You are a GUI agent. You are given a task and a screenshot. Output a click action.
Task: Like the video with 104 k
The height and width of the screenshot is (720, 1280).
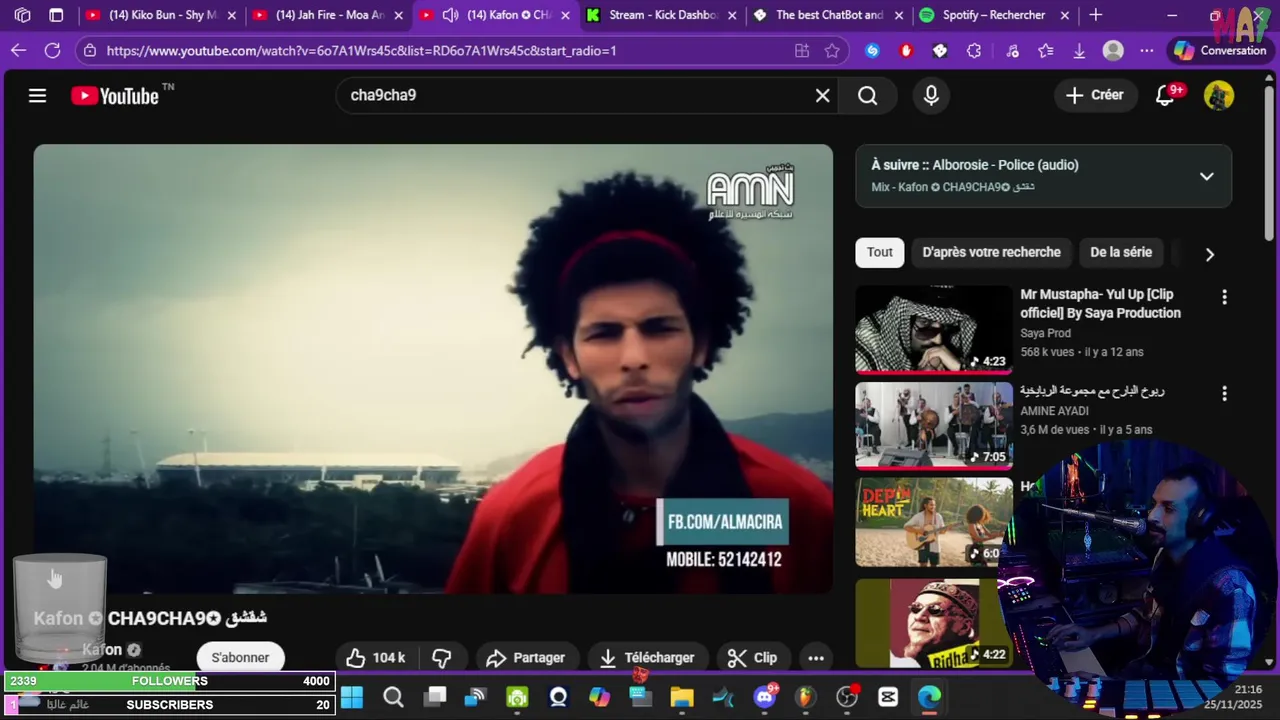tap(375, 657)
